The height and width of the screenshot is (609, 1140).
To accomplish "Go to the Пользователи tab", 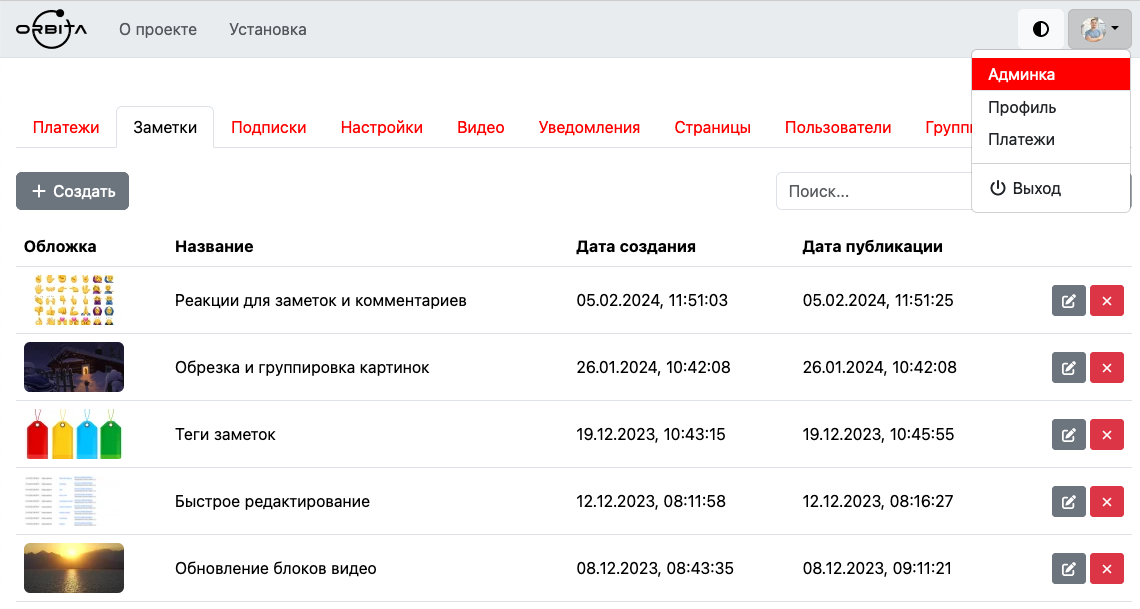I will (837, 127).
